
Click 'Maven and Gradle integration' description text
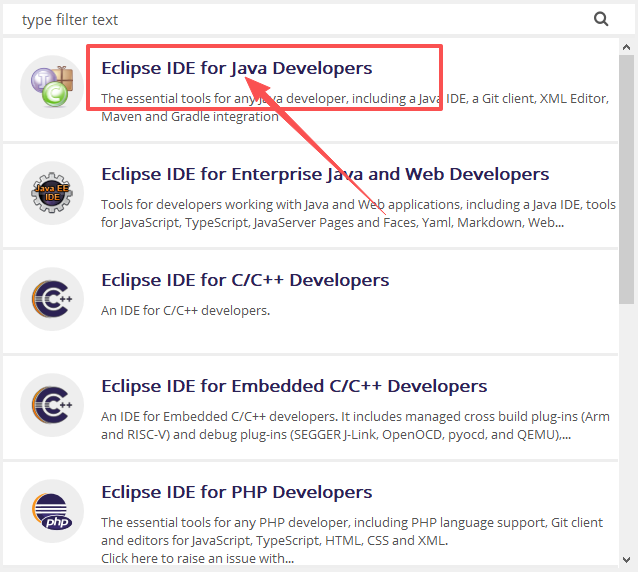(x=190, y=117)
